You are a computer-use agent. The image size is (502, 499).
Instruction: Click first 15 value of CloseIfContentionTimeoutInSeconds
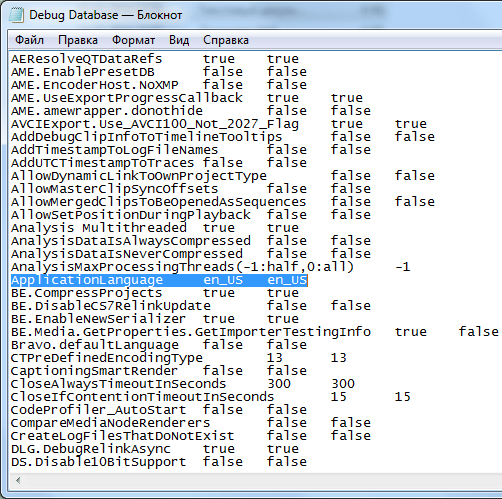coord(339,397)
